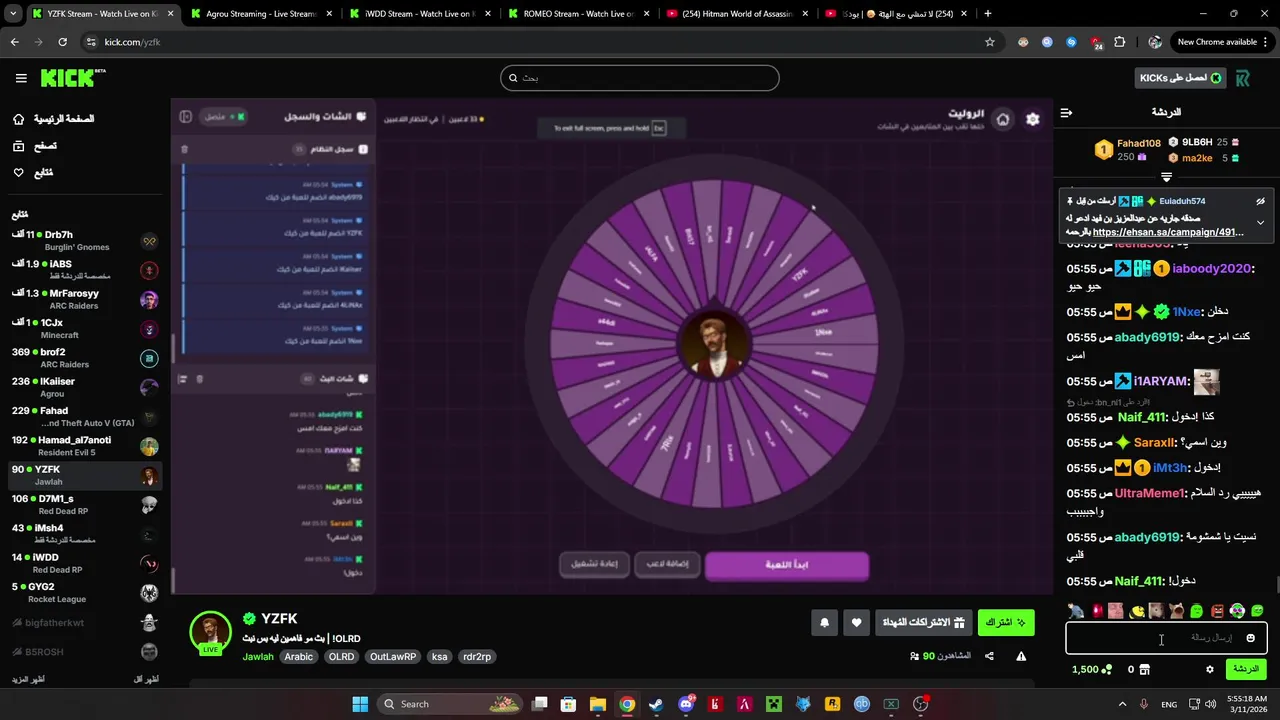Open the emoji picker in chat input
Image resolution: width=1280 pixels, height=720 pixels.
click(1250, 638)
